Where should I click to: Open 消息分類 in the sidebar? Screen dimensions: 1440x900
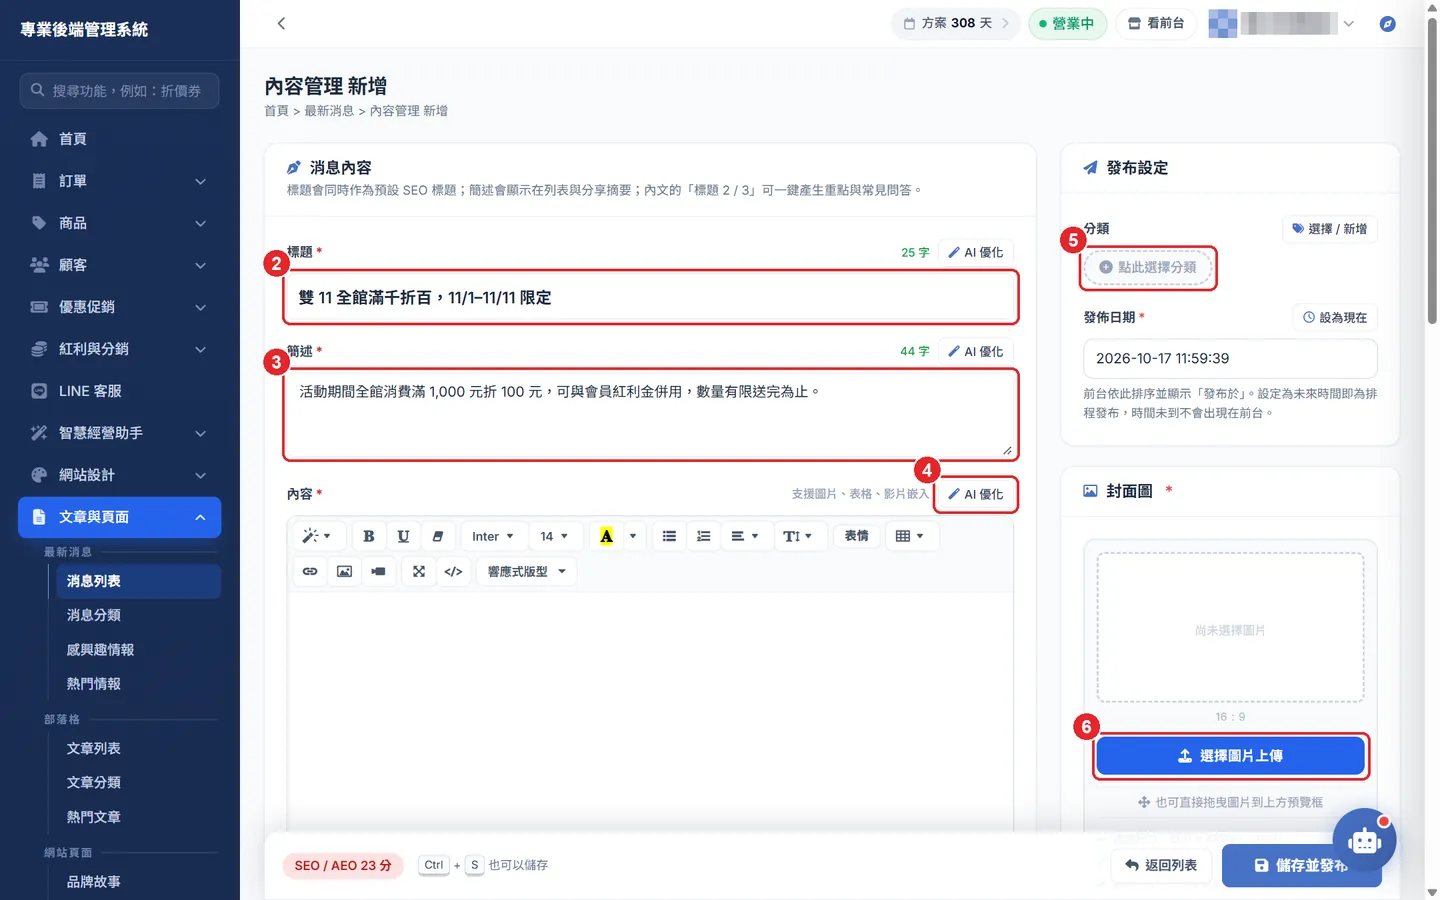94,615
